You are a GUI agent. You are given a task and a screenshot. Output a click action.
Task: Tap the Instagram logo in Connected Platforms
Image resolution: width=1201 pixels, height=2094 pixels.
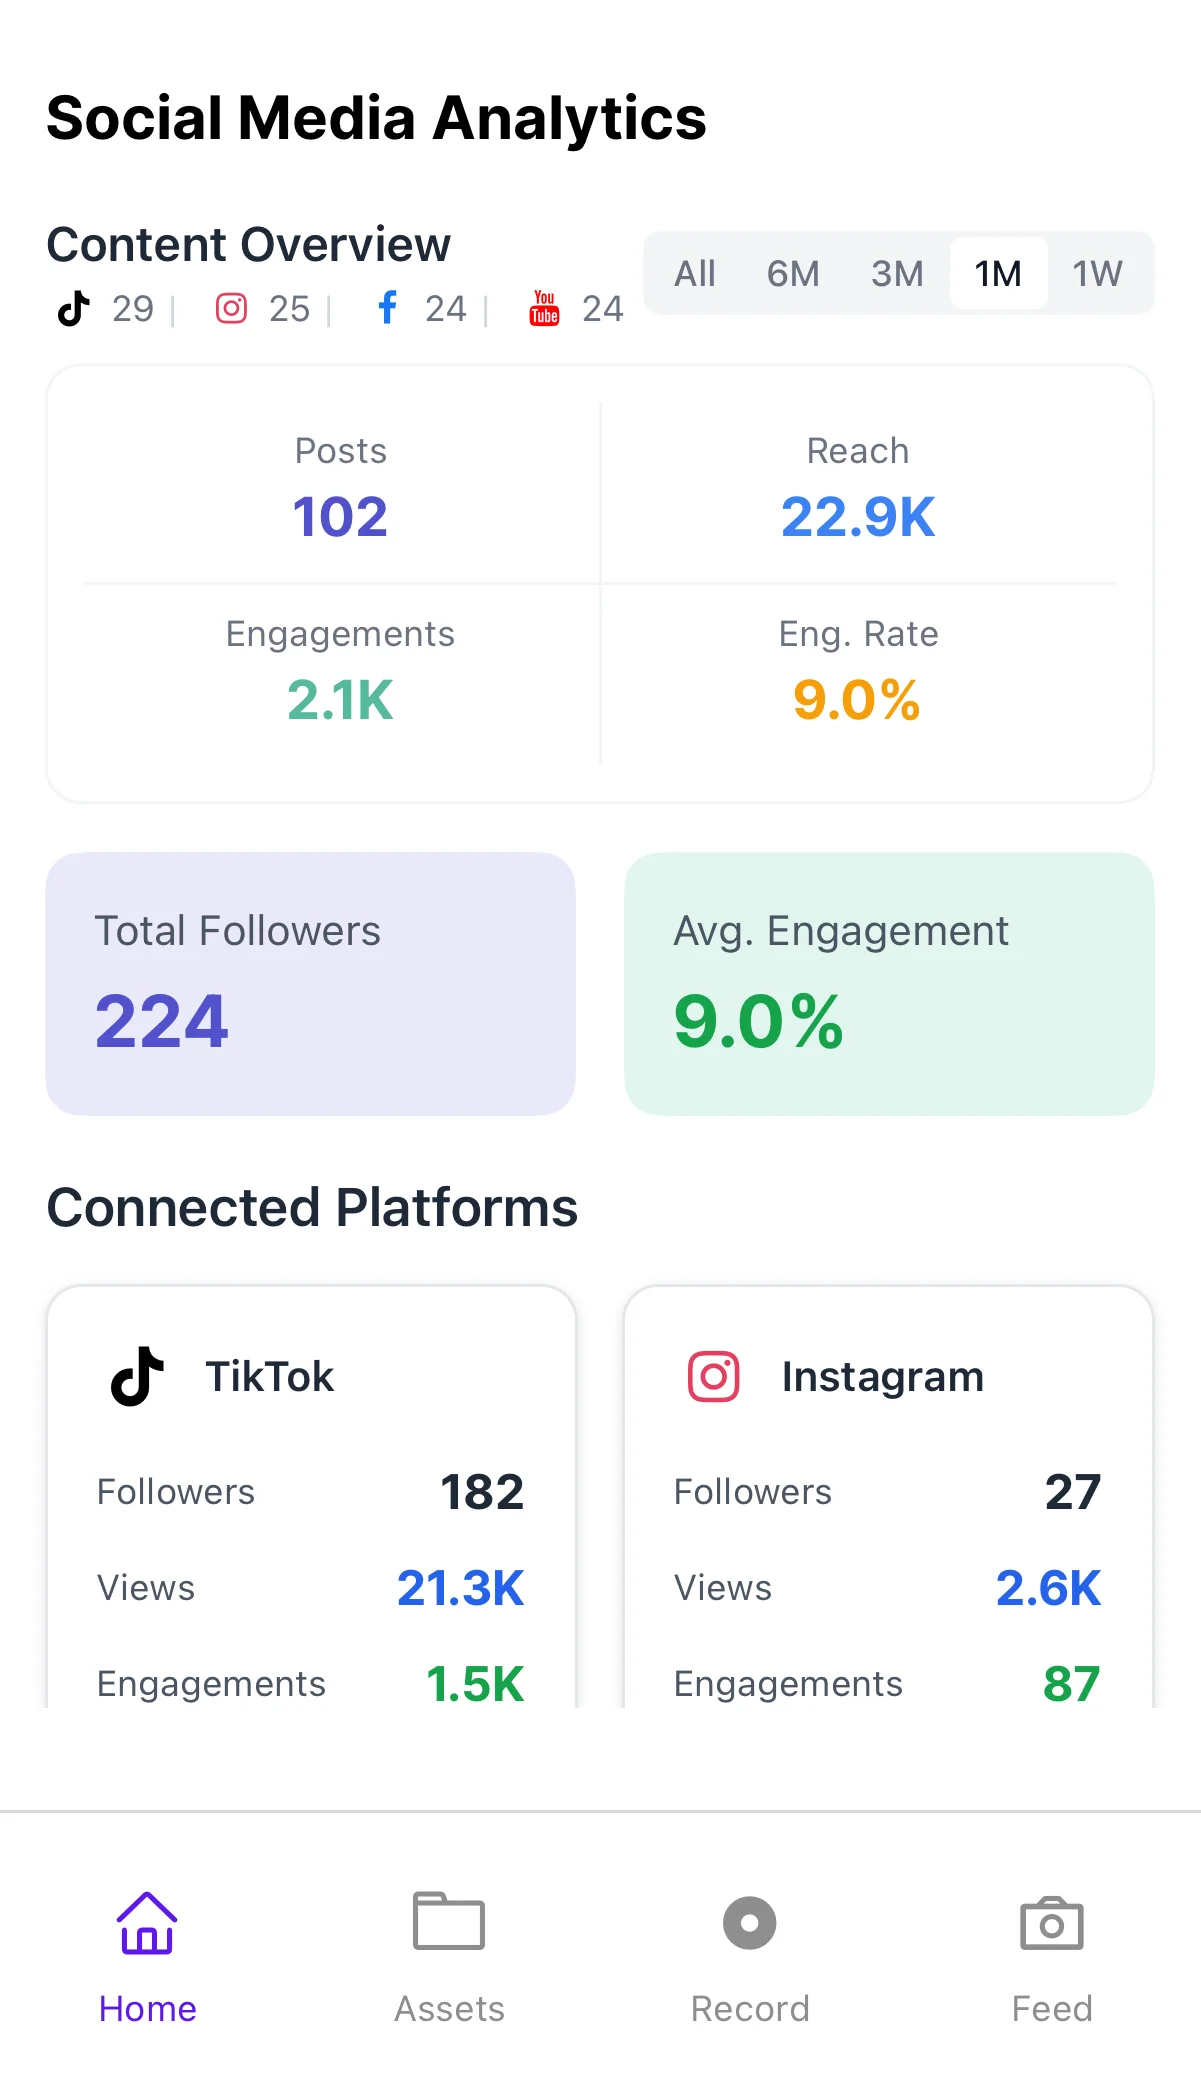tap(714, 1377)
